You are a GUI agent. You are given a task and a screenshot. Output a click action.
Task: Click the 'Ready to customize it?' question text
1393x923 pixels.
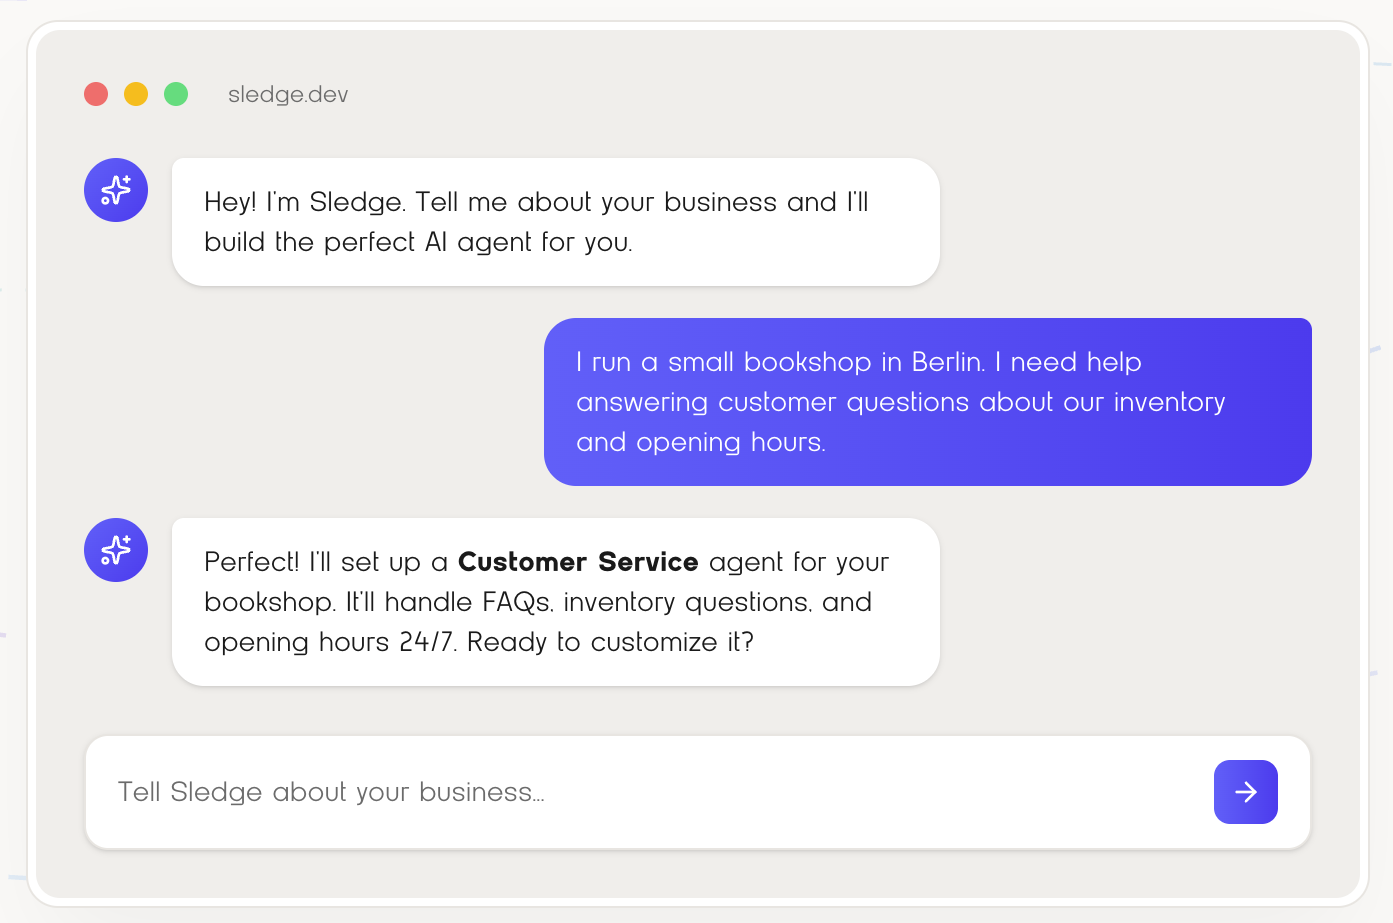pos(610,642)
